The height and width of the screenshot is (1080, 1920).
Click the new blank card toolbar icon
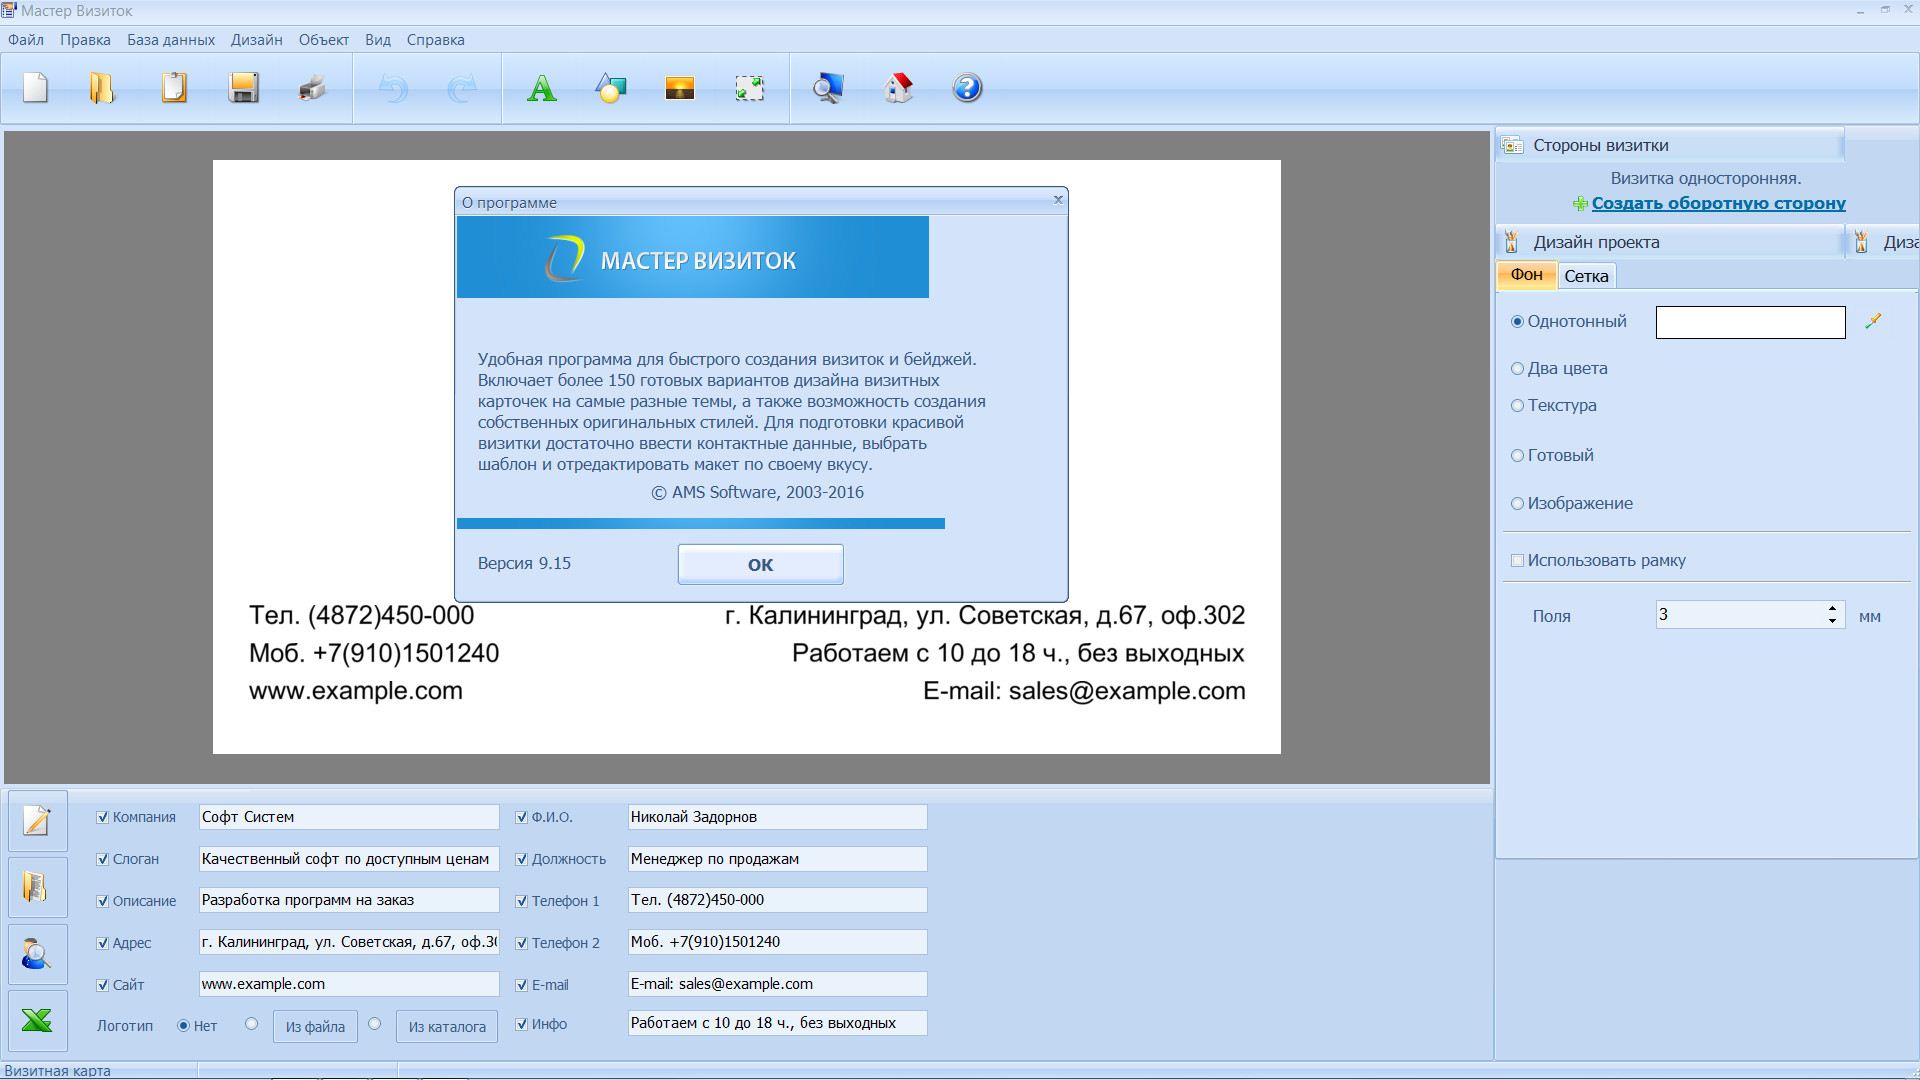click(x=36, y=88)
